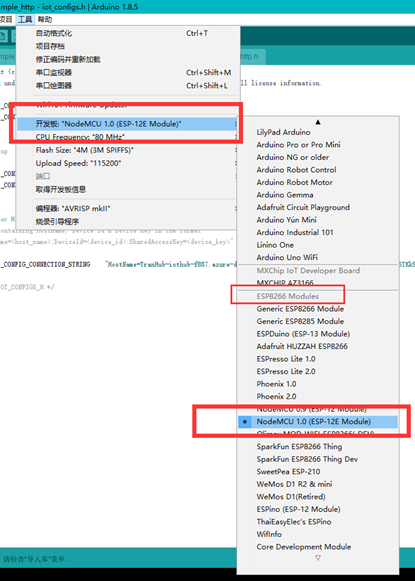The width and height of the screenshot is (415, 581).
Task: Click 取得开发板信息 entry
Action: point(126,189)
